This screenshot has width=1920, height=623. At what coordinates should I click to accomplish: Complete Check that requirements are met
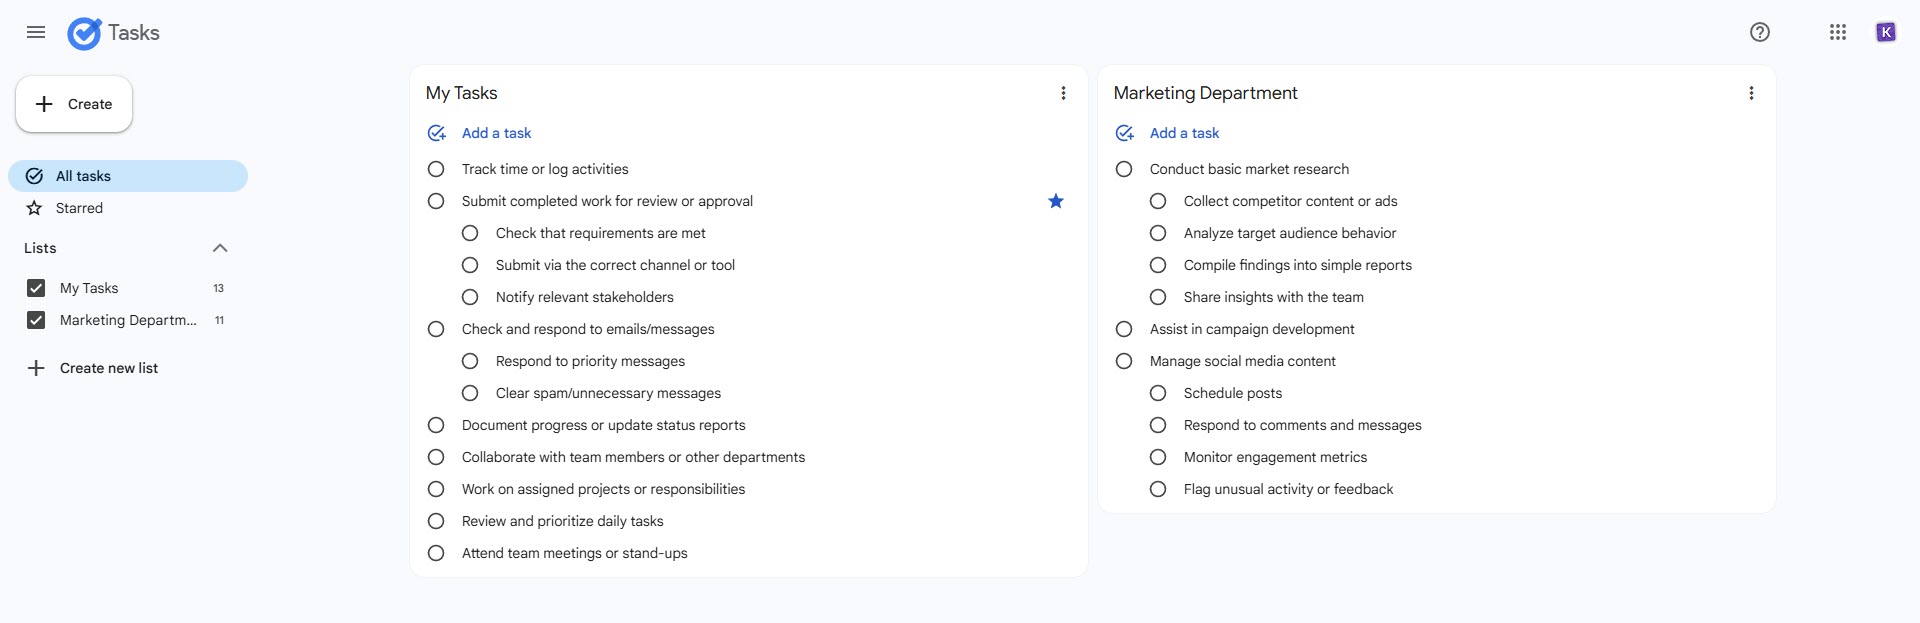470,233
